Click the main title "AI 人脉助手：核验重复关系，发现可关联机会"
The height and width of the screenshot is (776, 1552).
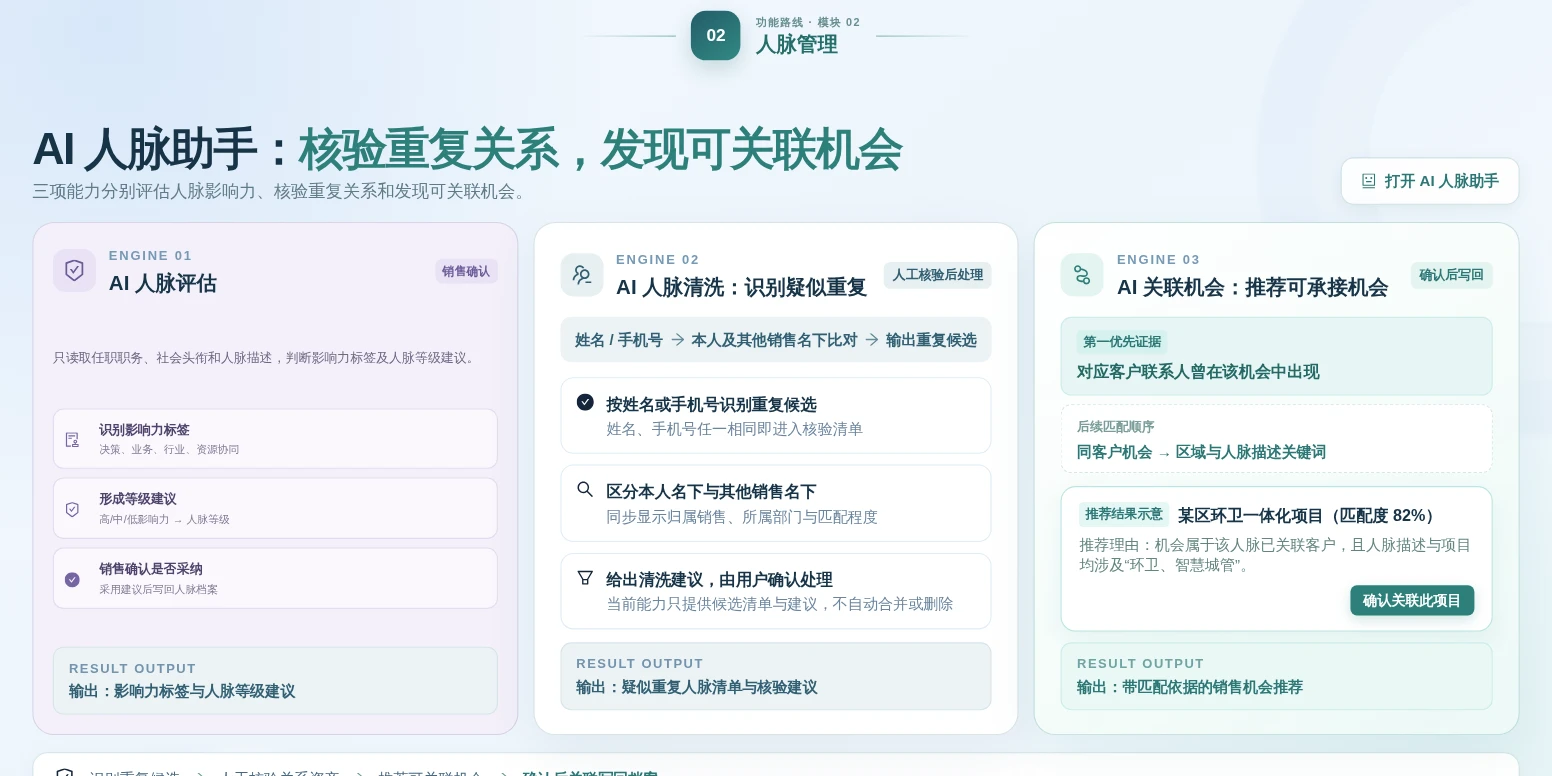pyautogui.click(x=467, y=150)
